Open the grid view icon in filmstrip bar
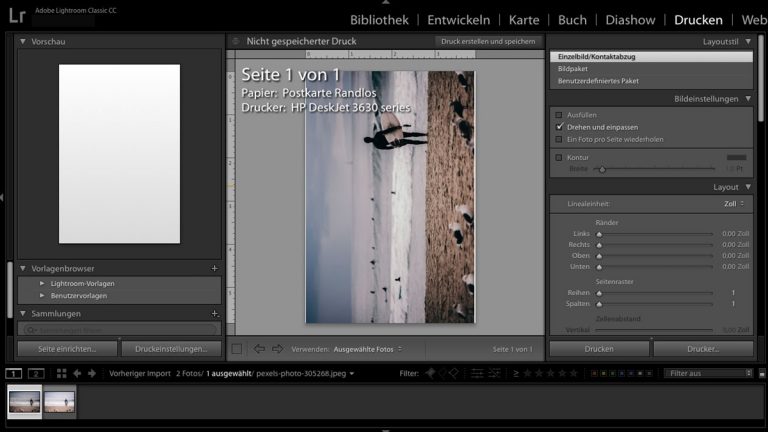This screenshot has width=768, height=432. coord(61,373)
